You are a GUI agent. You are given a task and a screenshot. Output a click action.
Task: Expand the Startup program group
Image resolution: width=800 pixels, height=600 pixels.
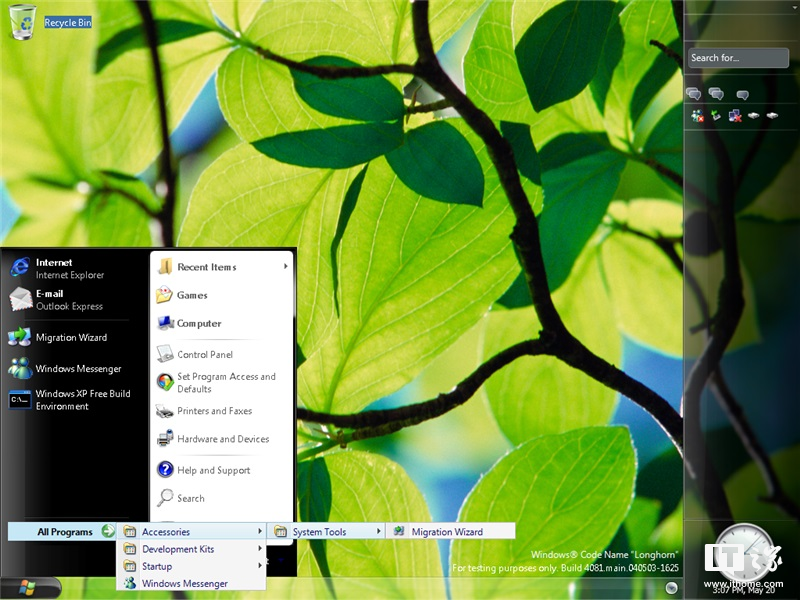pos(192,566)
